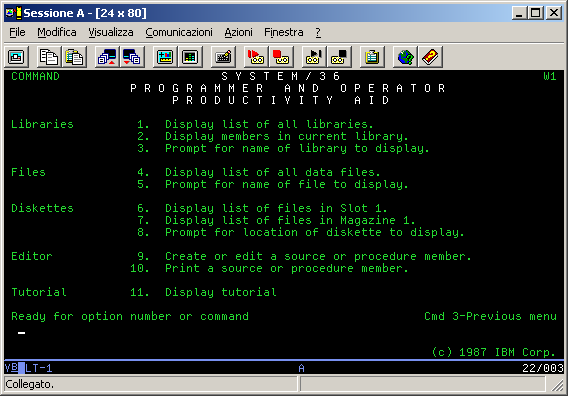Open the Azioni menu
568x396 pixels.
point(238,33)
